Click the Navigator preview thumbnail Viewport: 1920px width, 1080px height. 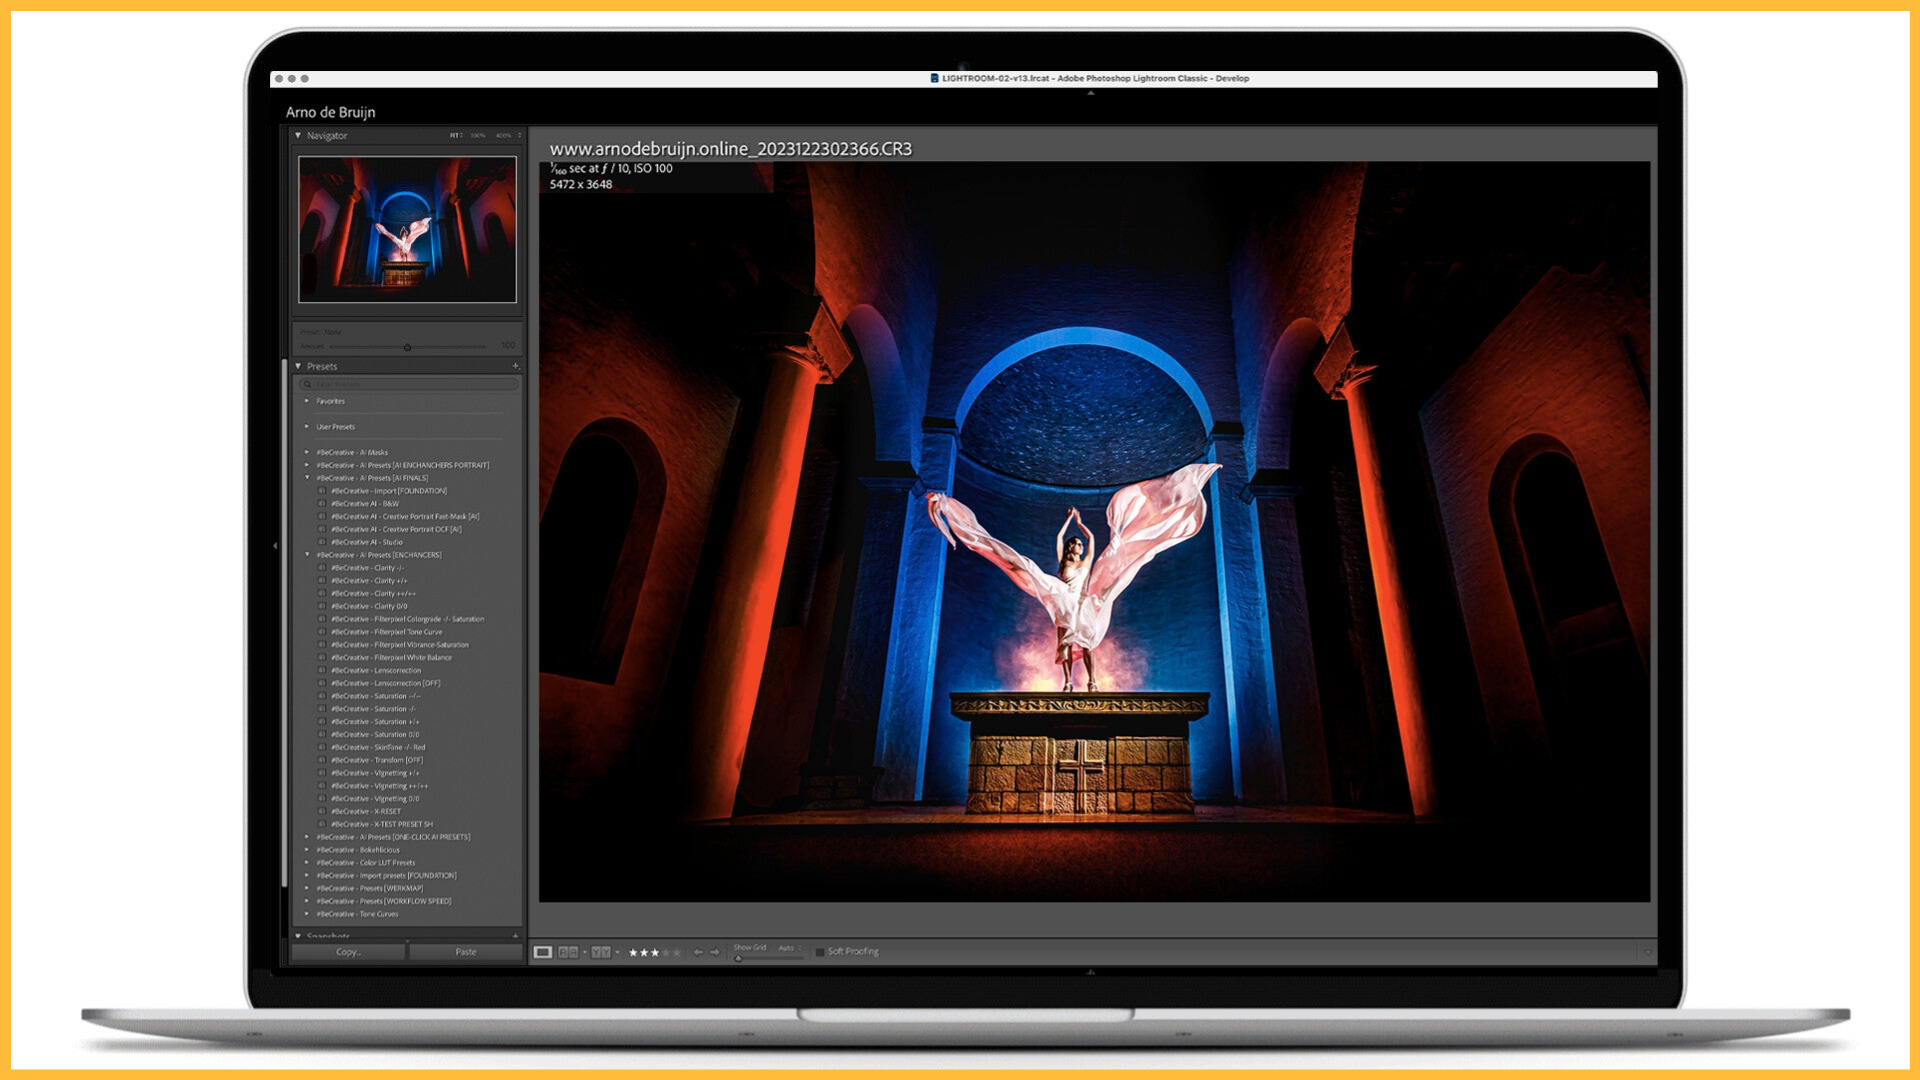point(405,228)
